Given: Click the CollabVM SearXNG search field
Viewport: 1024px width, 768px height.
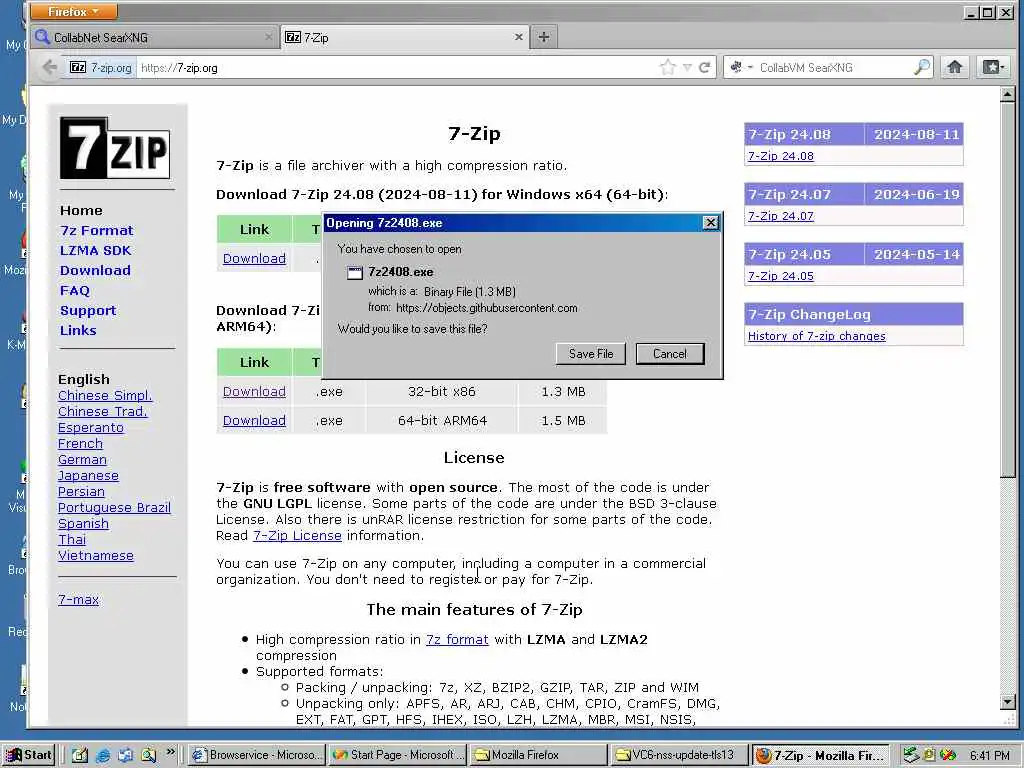Looking at the screenshot, I should pos(835,67).
